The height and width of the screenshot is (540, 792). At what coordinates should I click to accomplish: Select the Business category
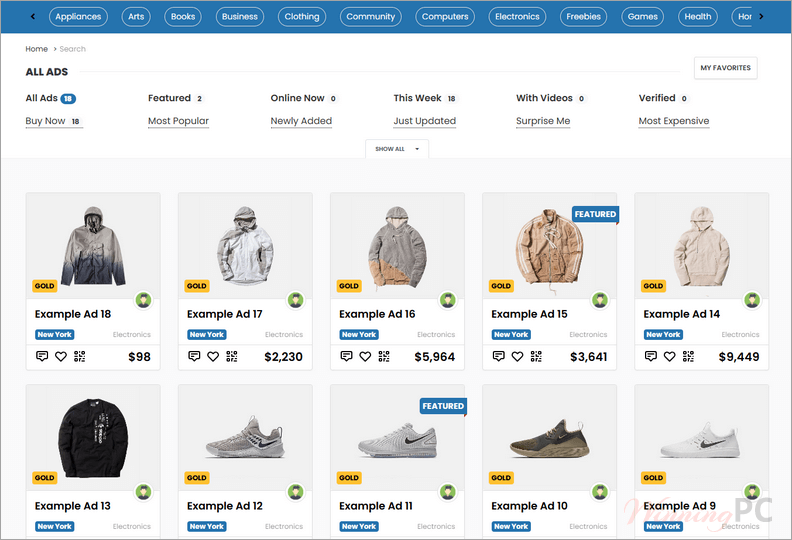[239, 17]
